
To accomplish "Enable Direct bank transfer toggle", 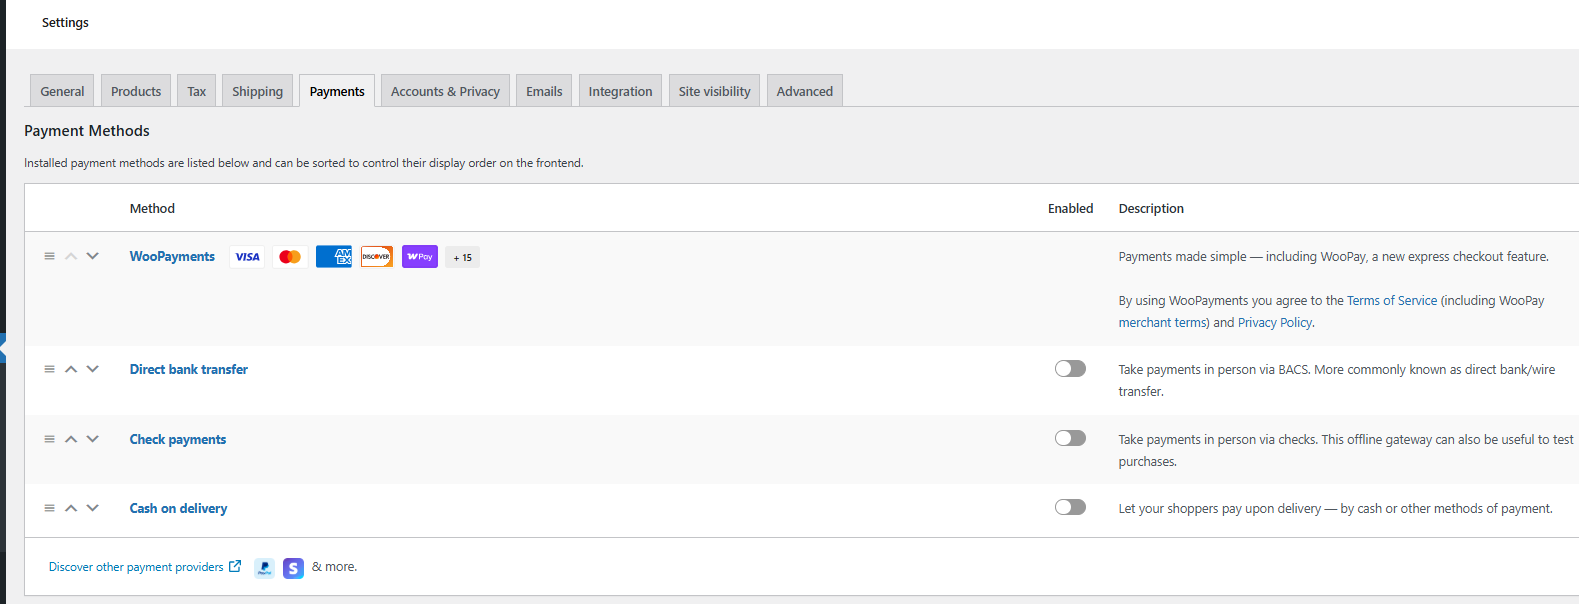I will [1070, 369].
